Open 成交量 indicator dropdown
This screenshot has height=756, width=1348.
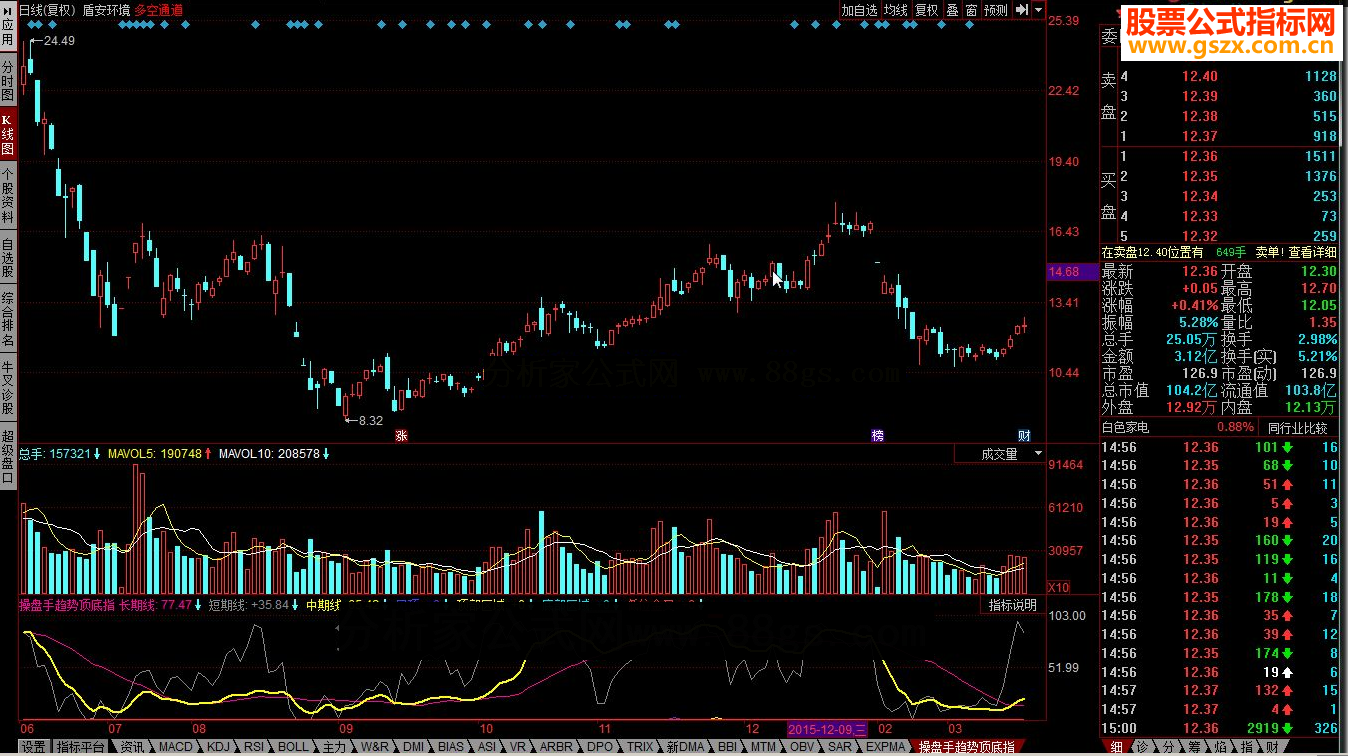[999, 454]
